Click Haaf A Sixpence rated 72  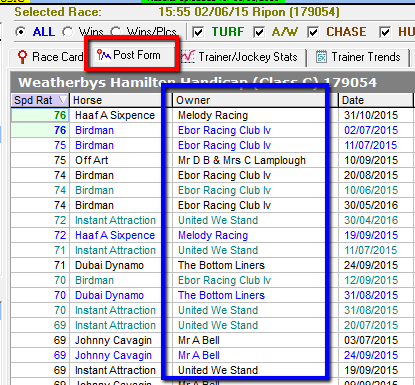[x=115, y=235]
